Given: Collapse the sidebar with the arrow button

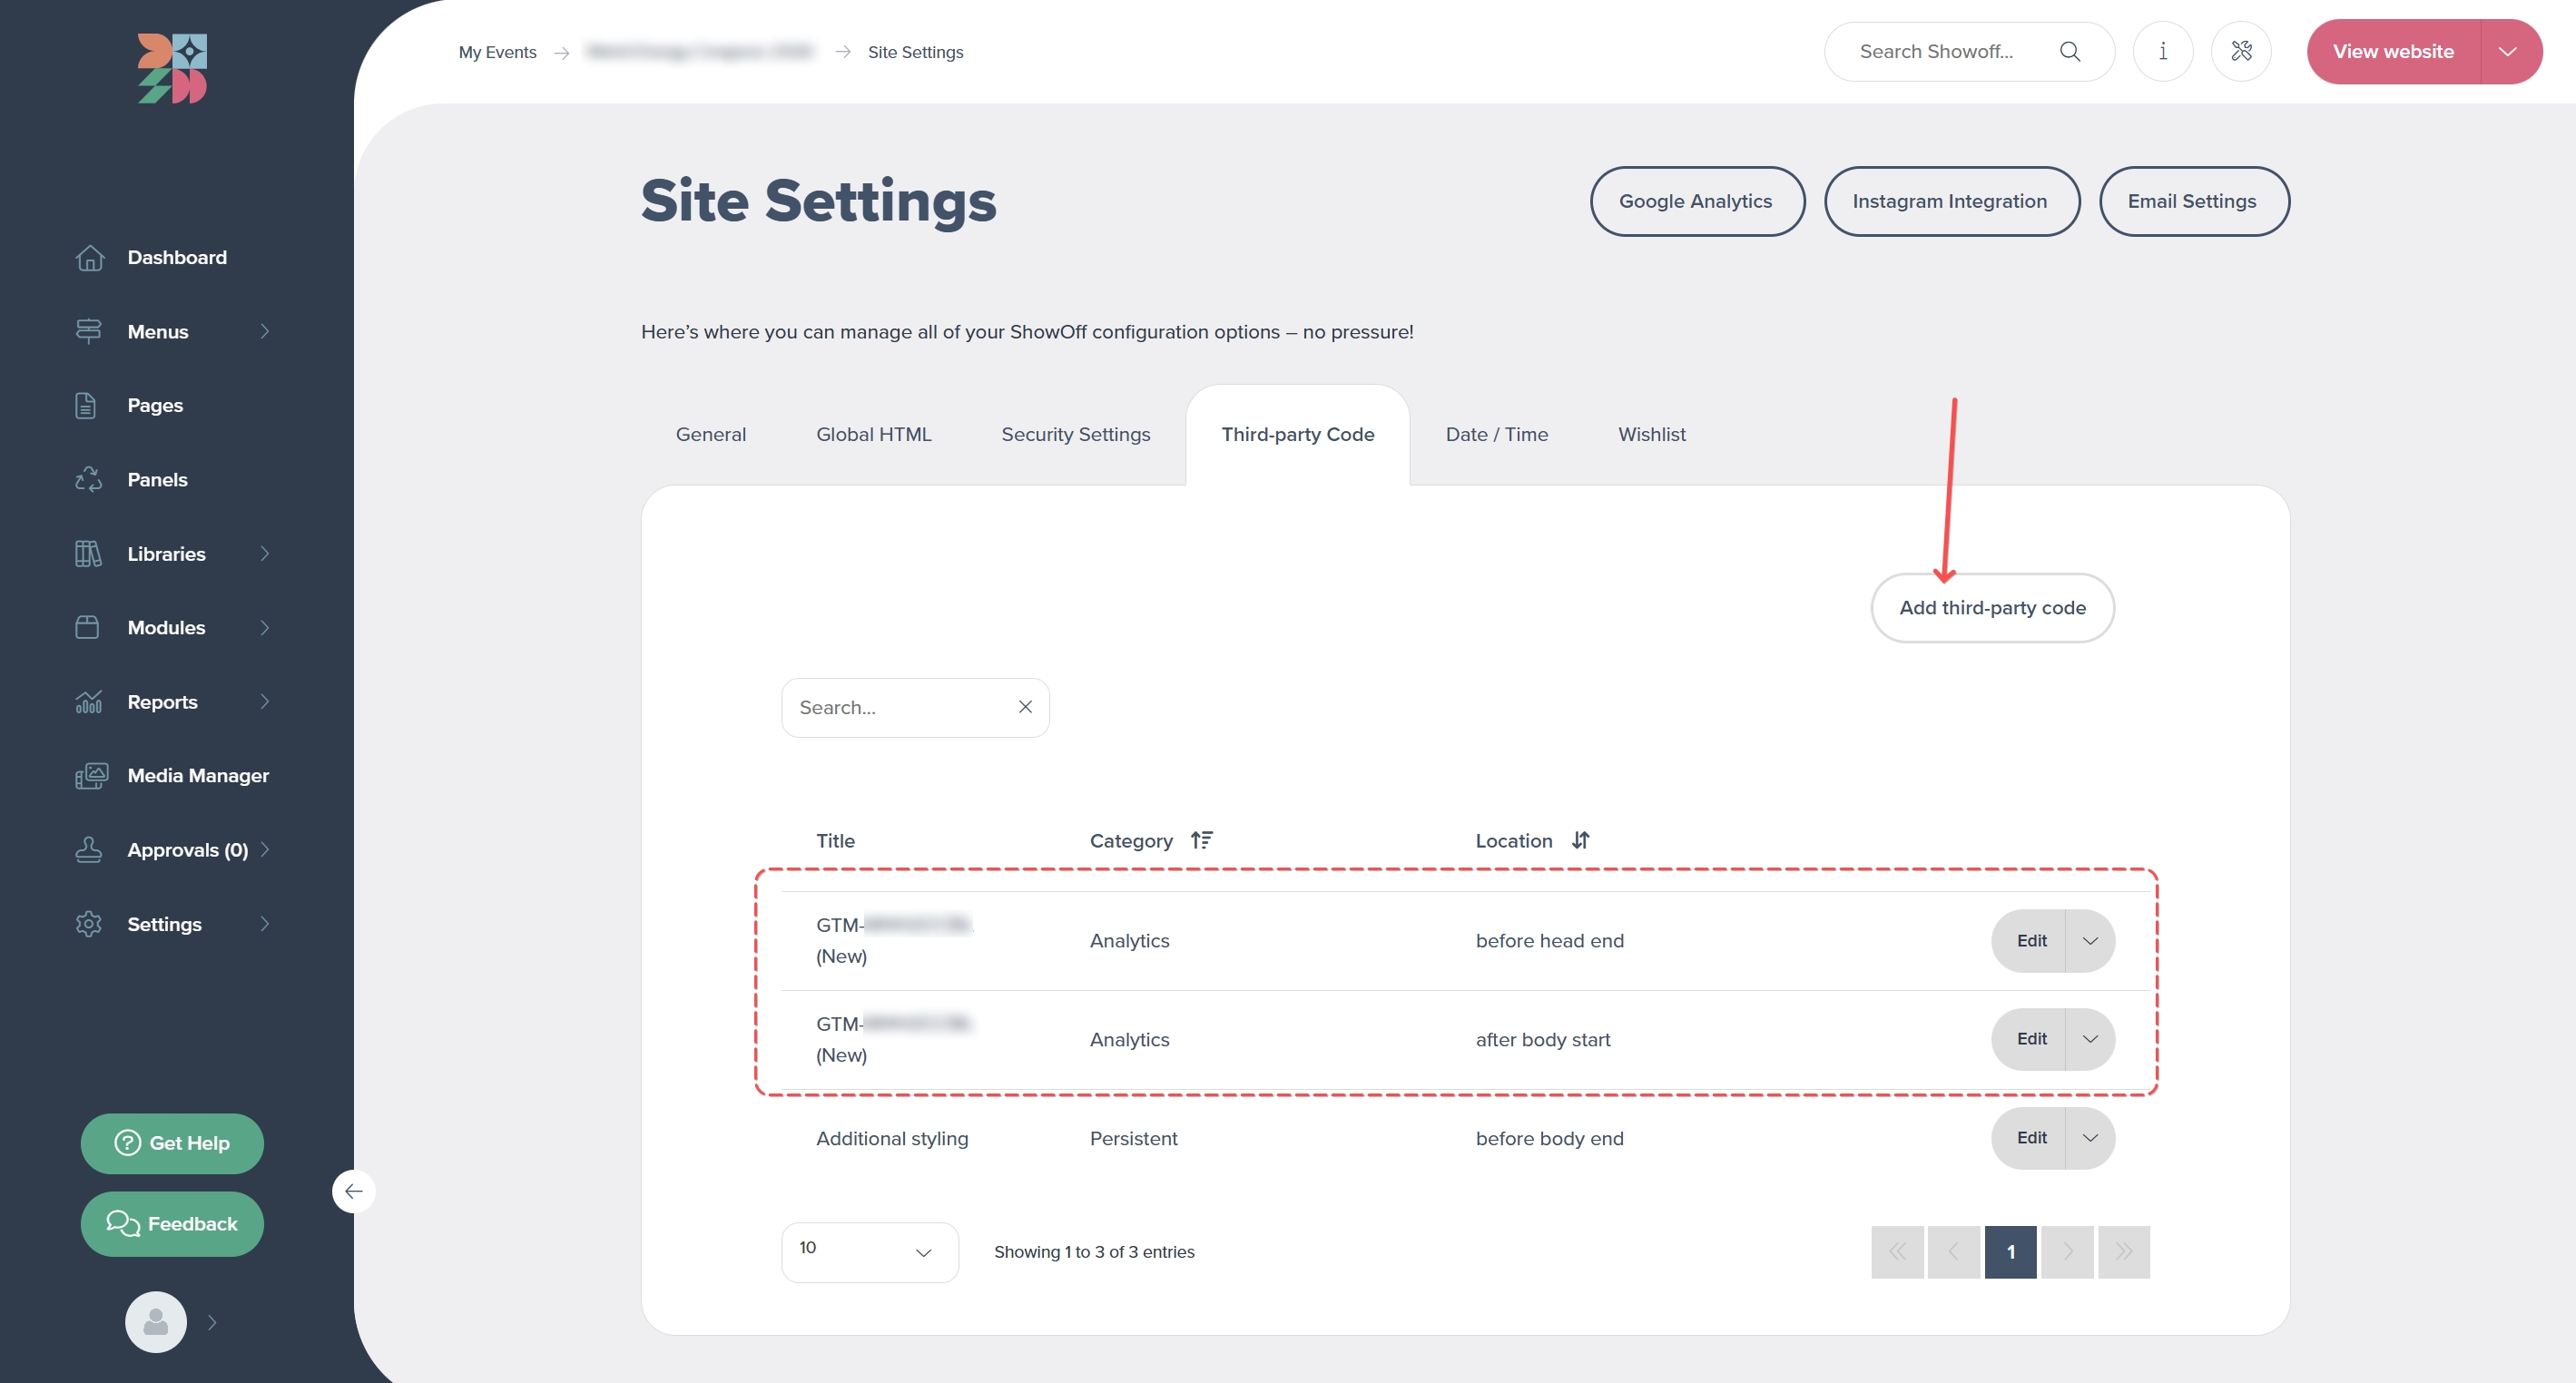Looking at the screenshot, I should (354, 1191).
